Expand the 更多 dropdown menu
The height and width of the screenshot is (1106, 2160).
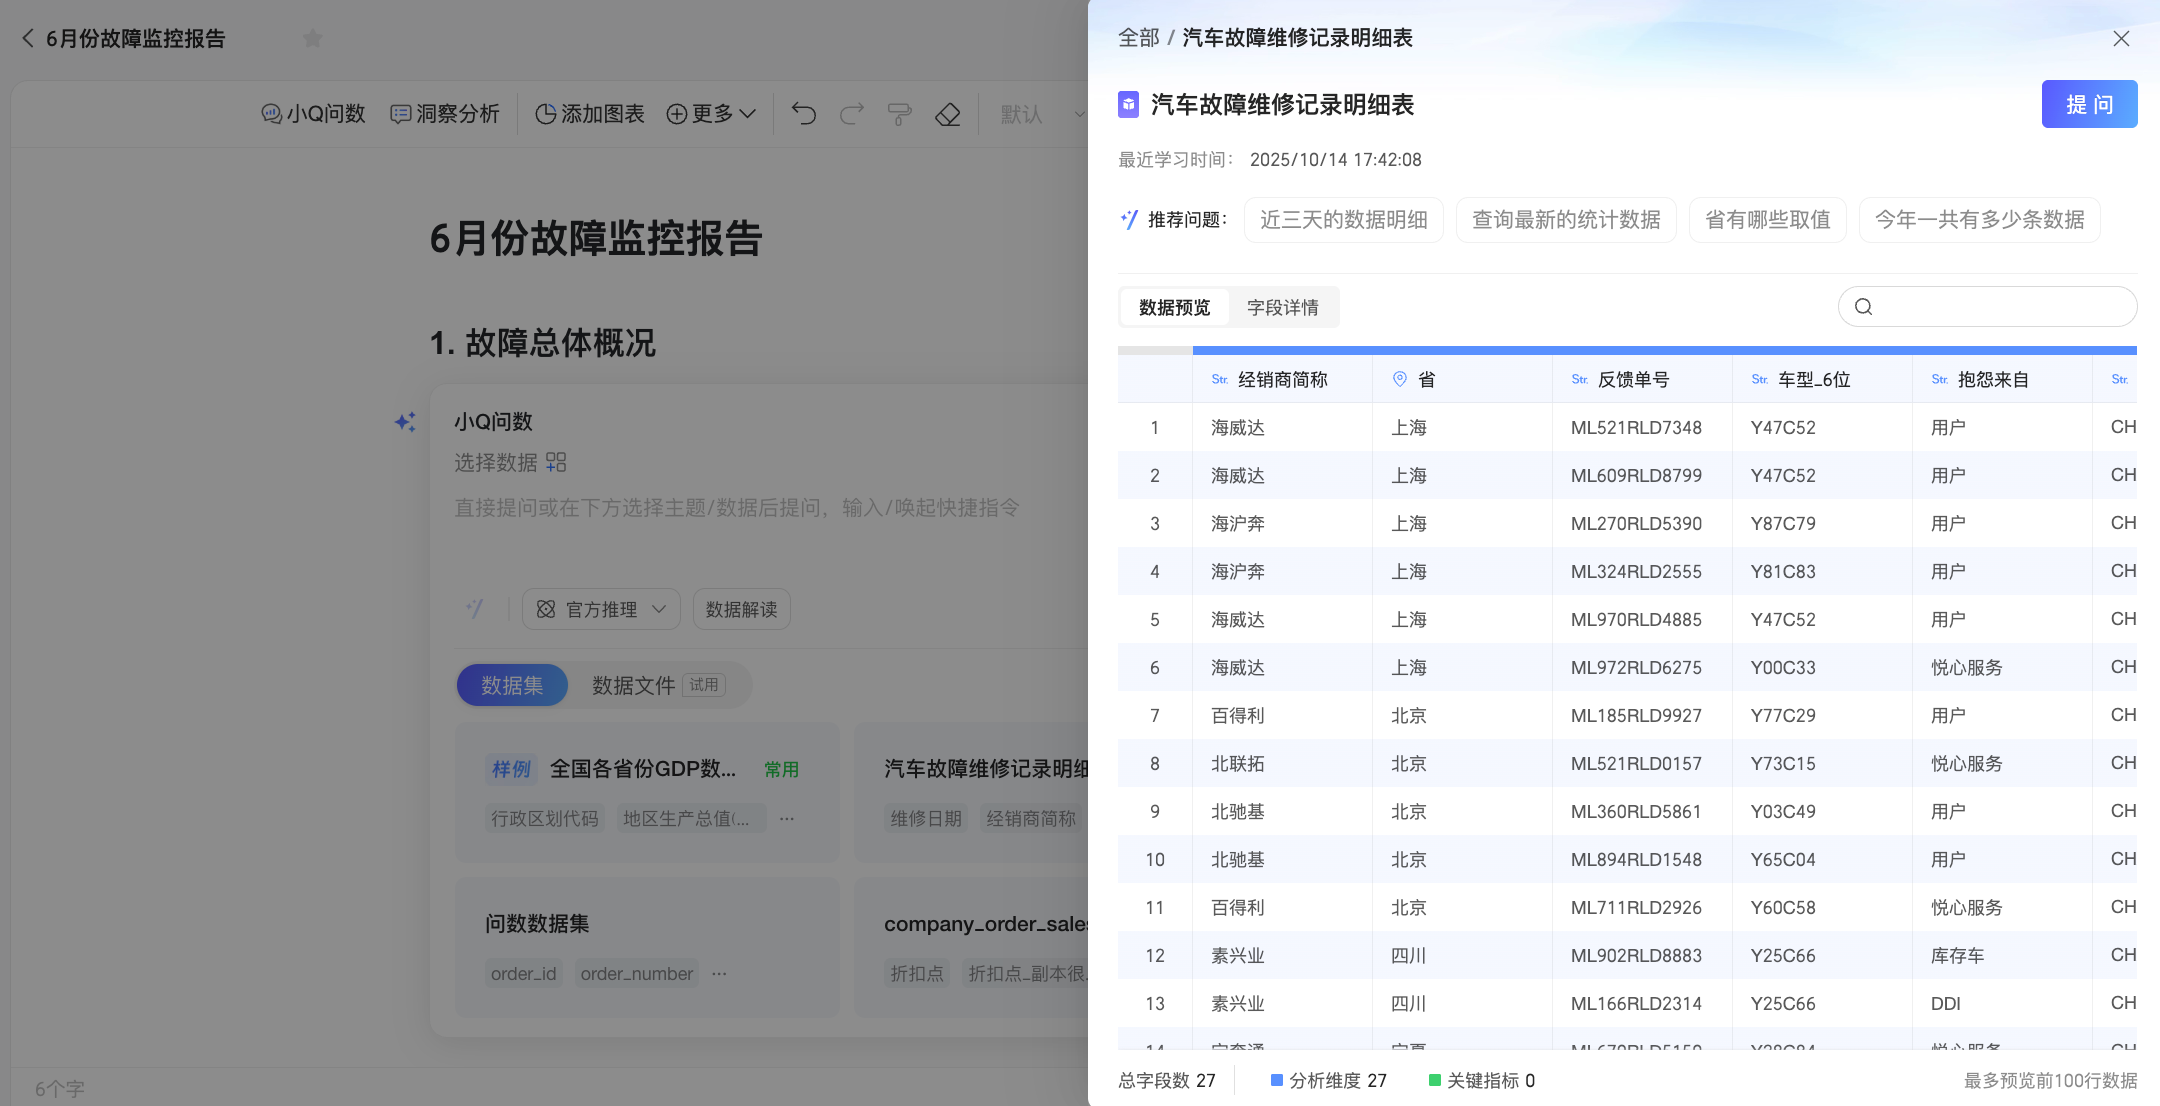click(711, 114)
